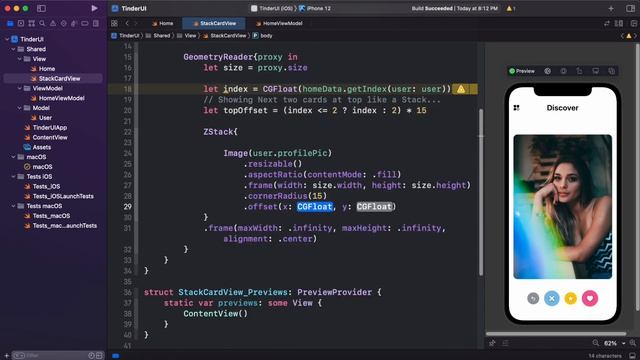Open the Source Control navigator
The image size is (640, 360).
pos(21,24)
